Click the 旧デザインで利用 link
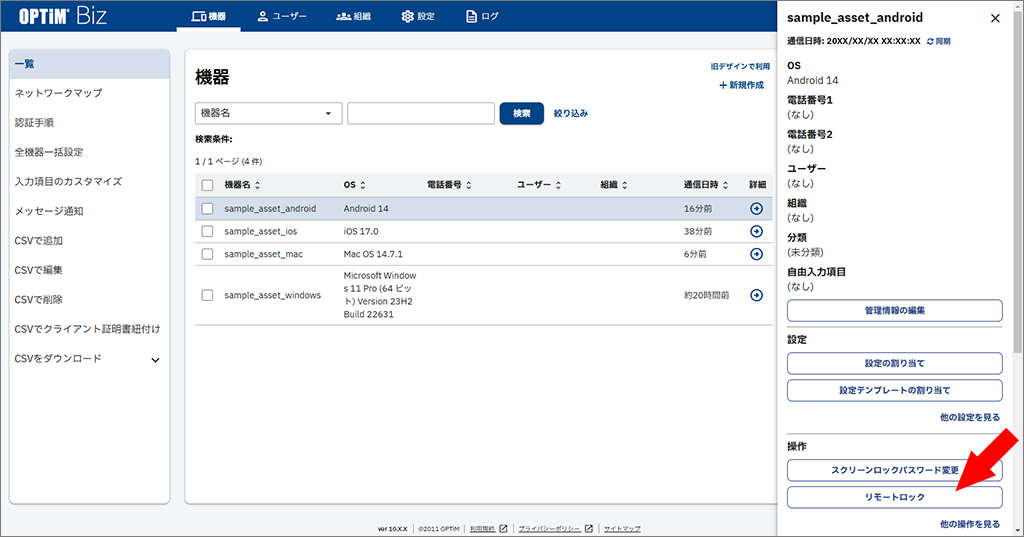This screenshot has height=537, width=1024. [740, 67]
